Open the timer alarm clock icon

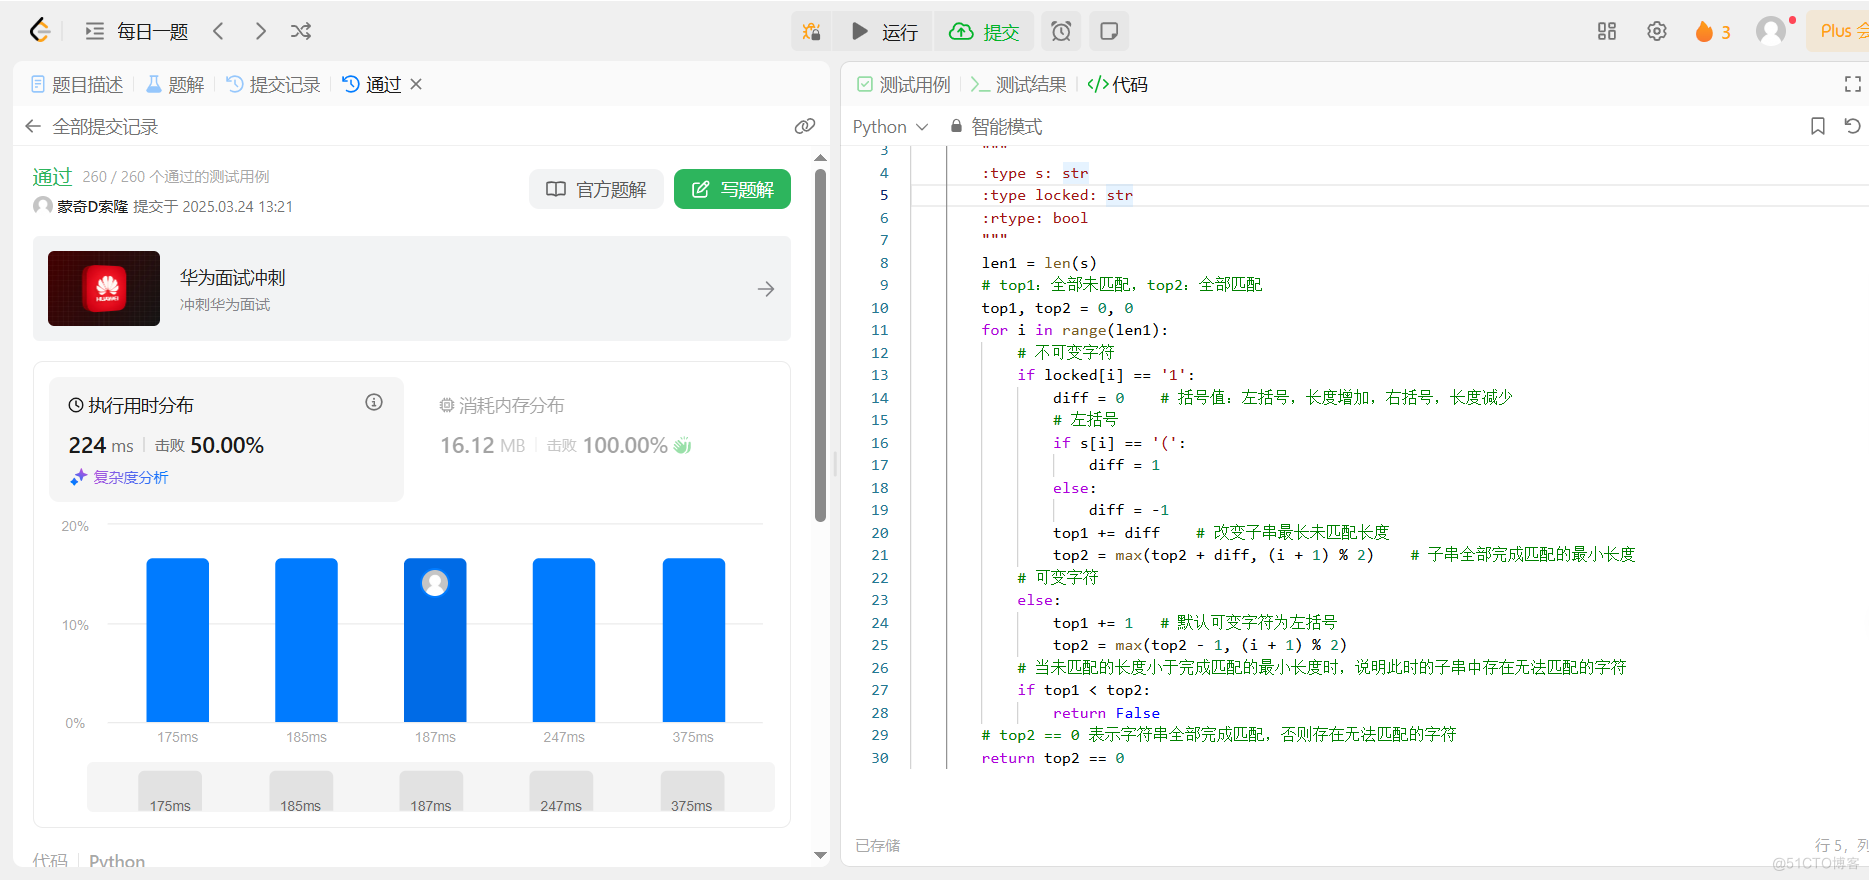(x=1061, y=31)
